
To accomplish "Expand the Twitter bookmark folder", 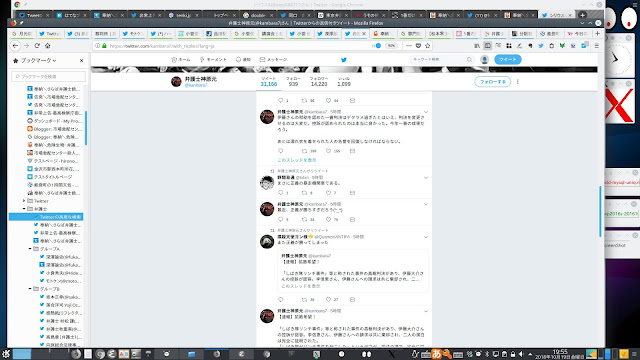I will (x=24, y=201).
